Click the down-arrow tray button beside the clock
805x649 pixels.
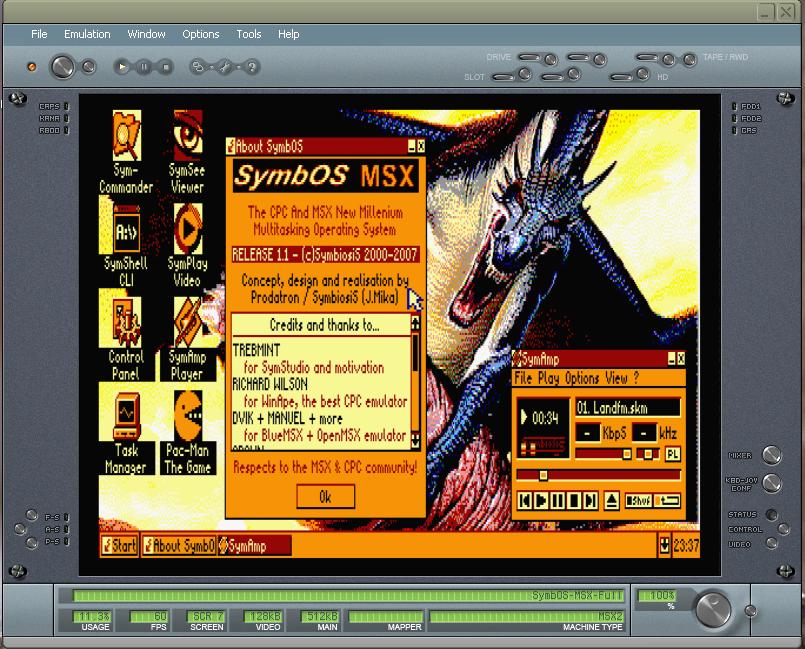pyautogui.click(x=664, y=545)
